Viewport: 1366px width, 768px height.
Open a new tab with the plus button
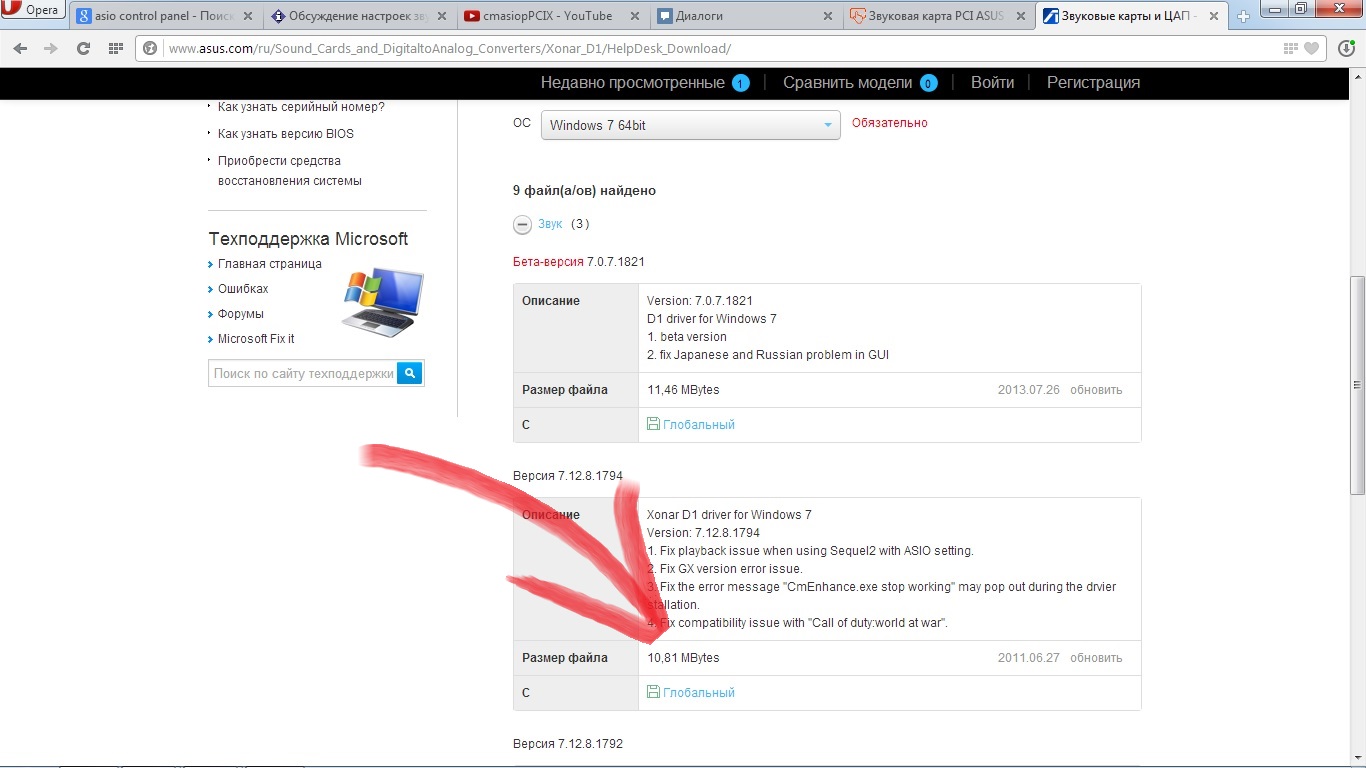1244,16
